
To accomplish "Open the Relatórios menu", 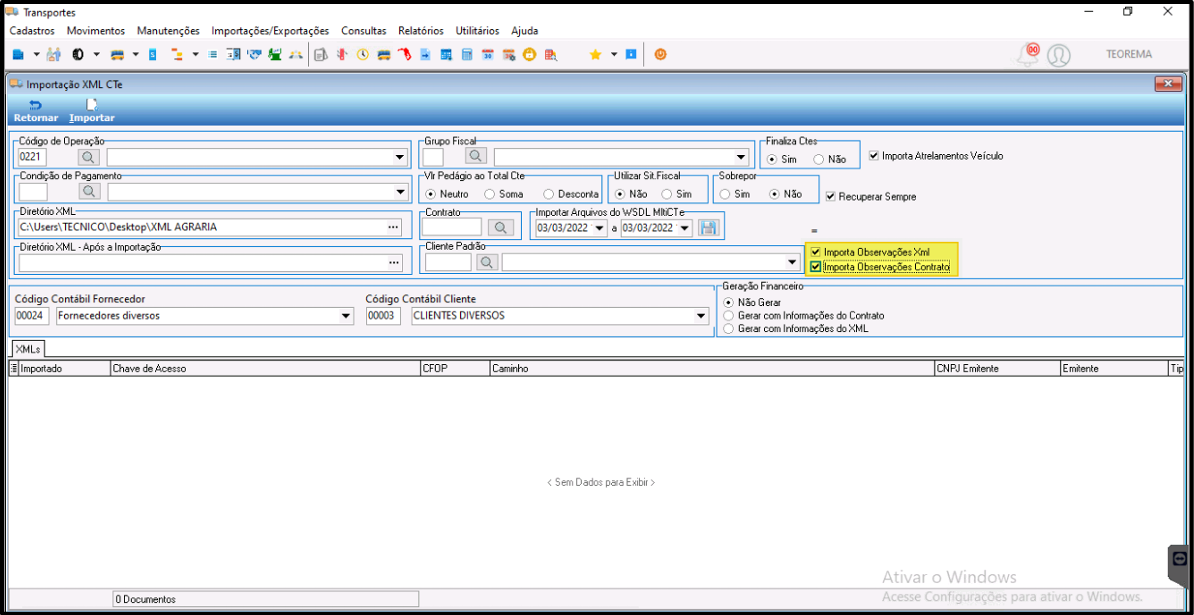I will (420, 31).
